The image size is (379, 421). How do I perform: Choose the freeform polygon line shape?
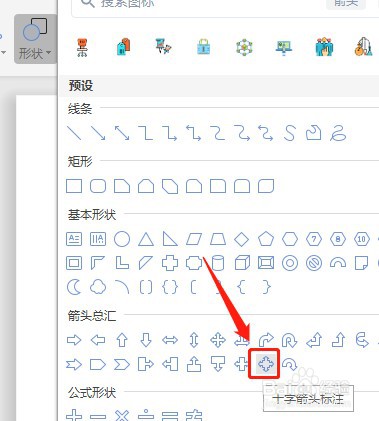coord(313,133)
